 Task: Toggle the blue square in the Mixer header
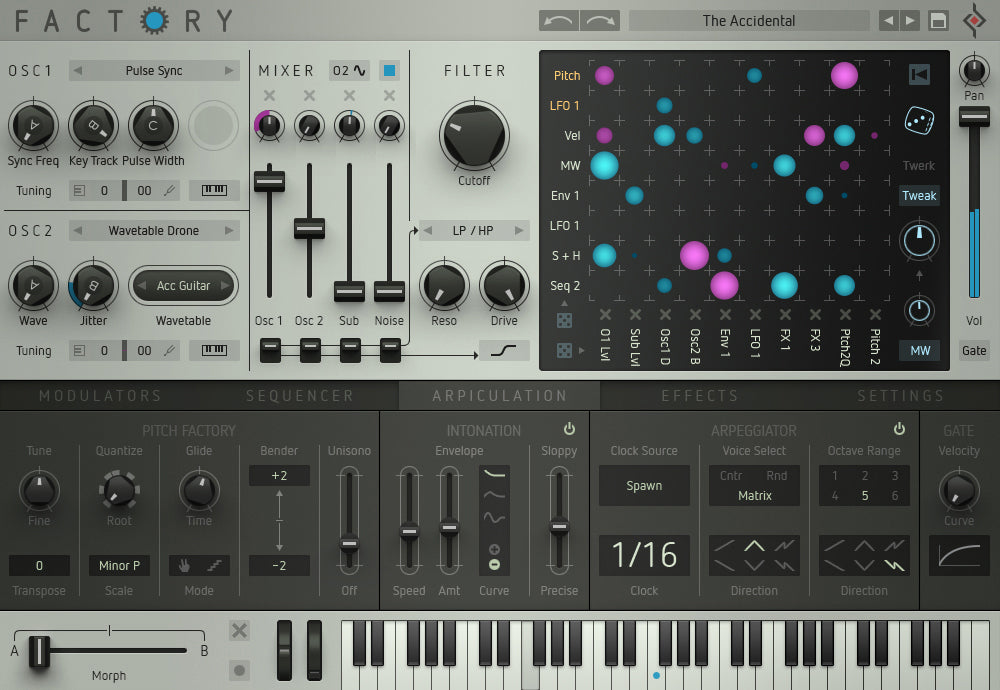[388, 70]
